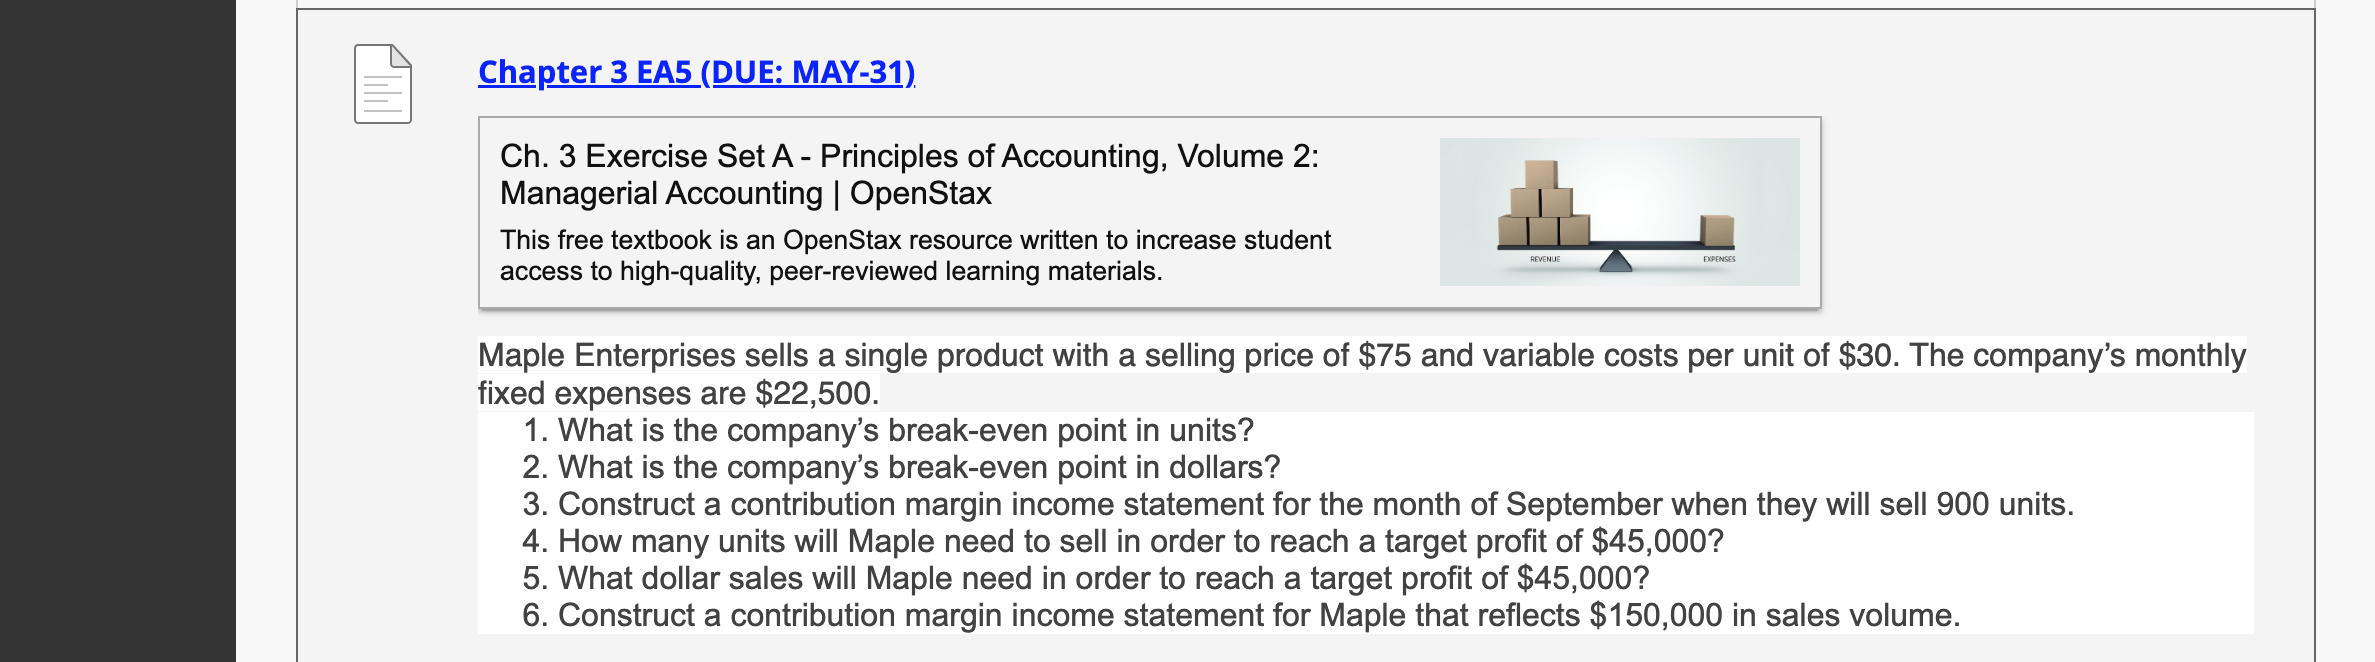Click the 'fixed expenses are $22,500' line

click(678, 394)
